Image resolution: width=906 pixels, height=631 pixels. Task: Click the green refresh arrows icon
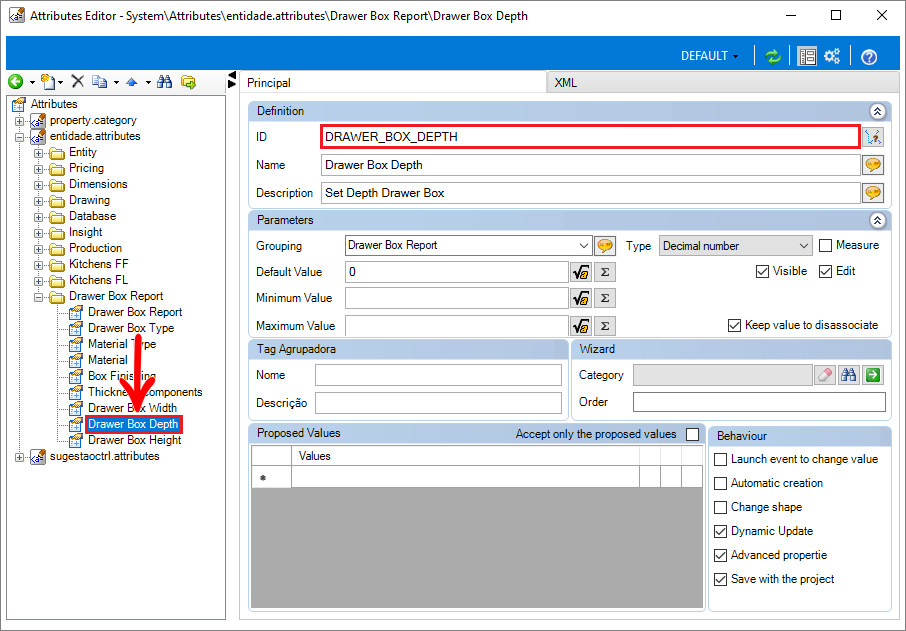[773, 56]
